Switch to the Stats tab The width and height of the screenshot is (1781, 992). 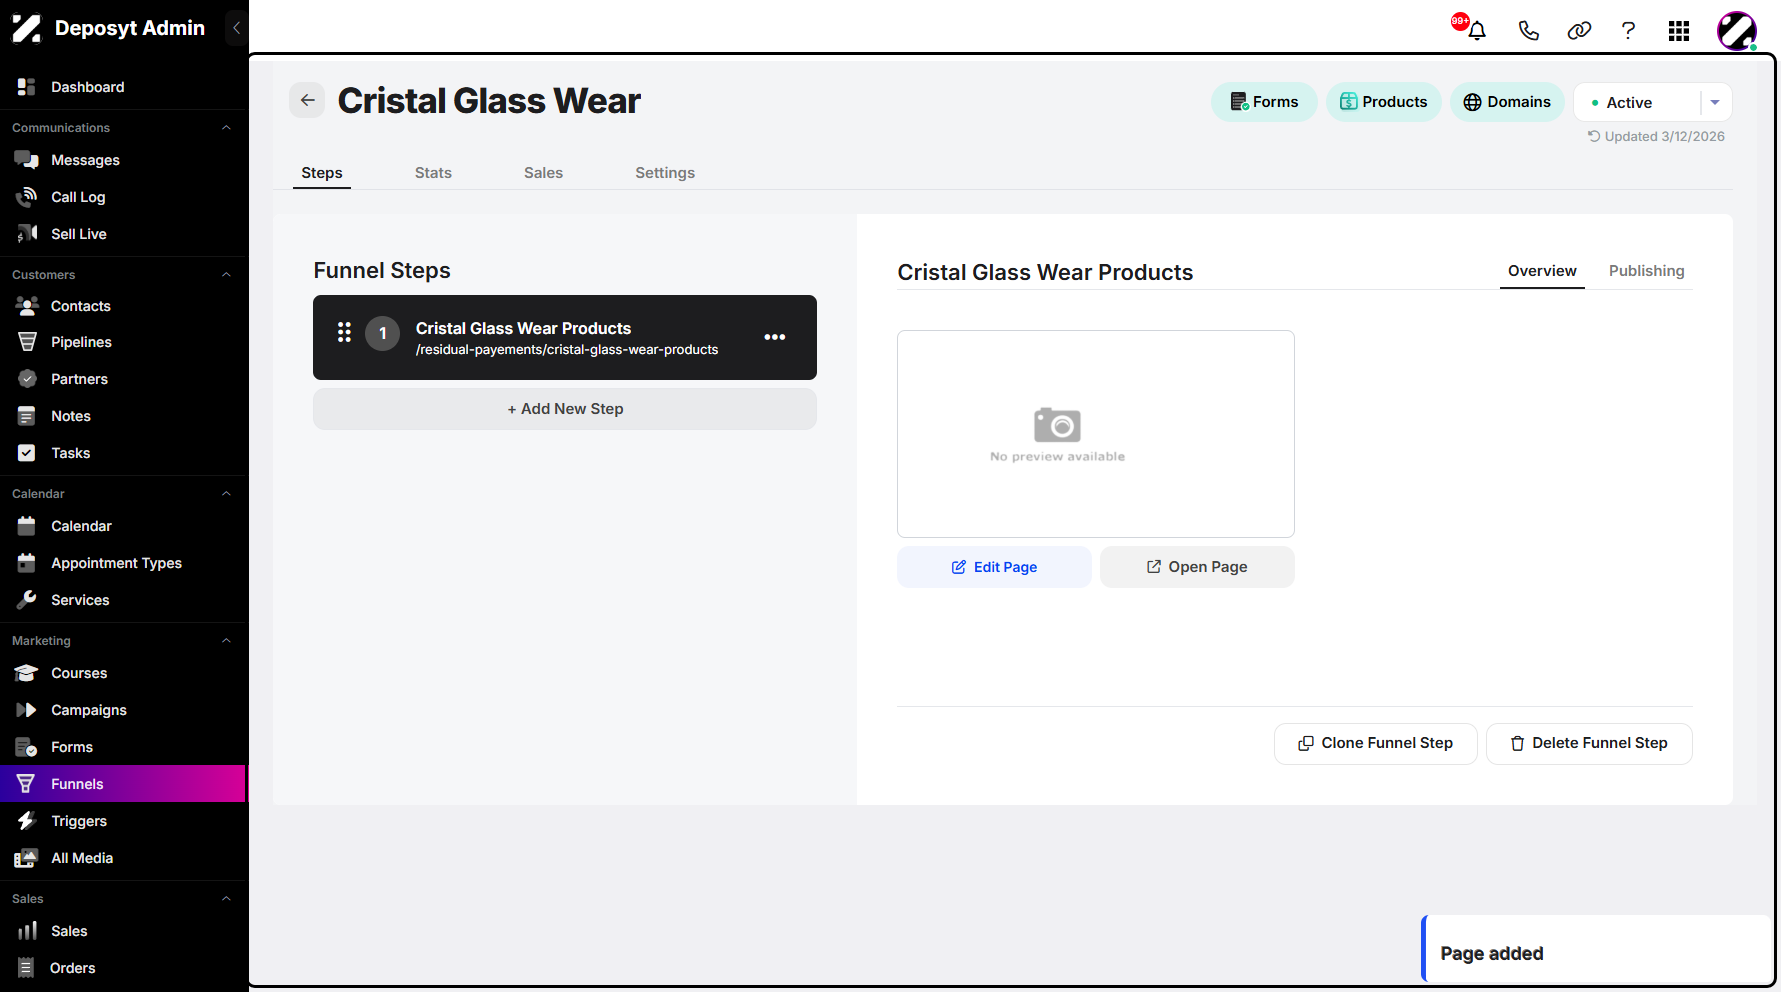(433, 173)
